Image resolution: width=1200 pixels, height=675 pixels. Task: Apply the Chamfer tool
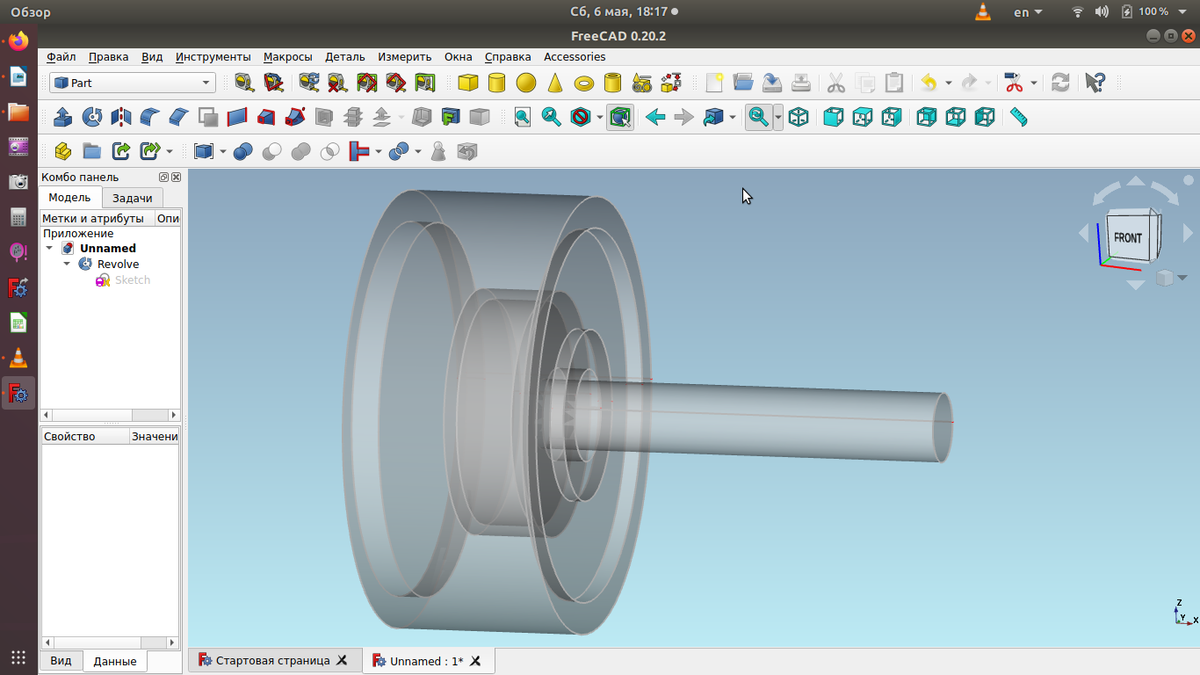point(179,117)
